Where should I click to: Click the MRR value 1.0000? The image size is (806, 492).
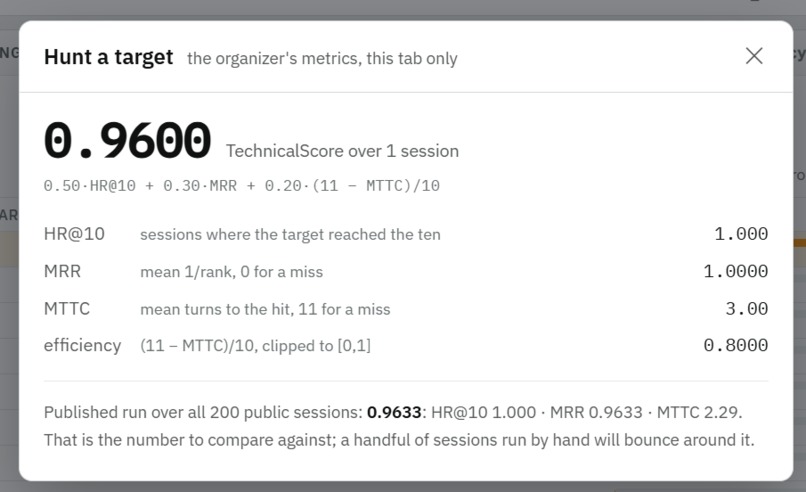pyautogui.click(x=736, y=271)
